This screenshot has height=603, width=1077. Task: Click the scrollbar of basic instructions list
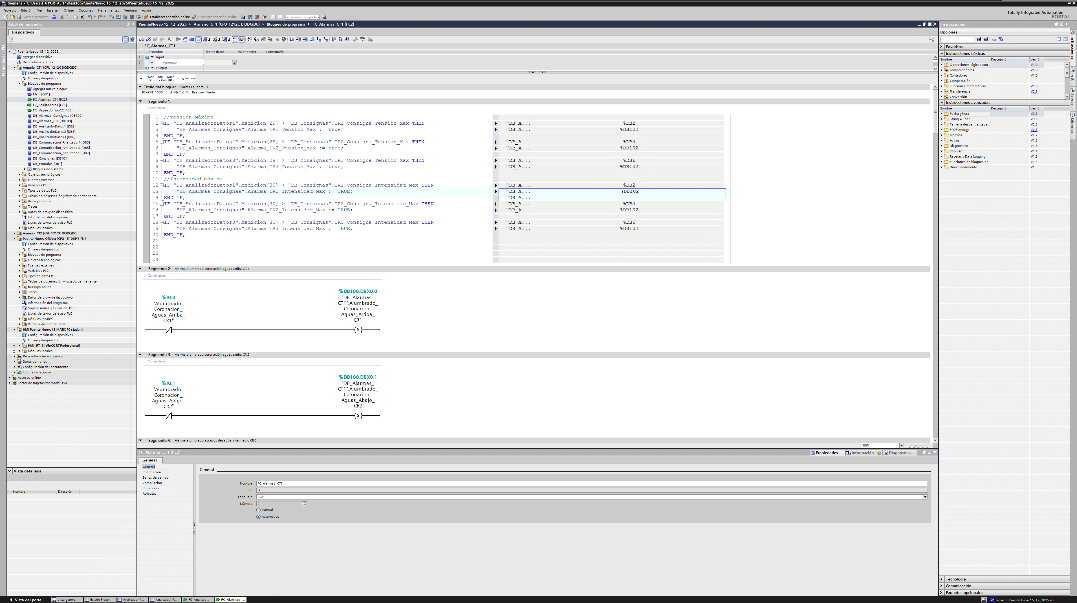coord(1067,80)
